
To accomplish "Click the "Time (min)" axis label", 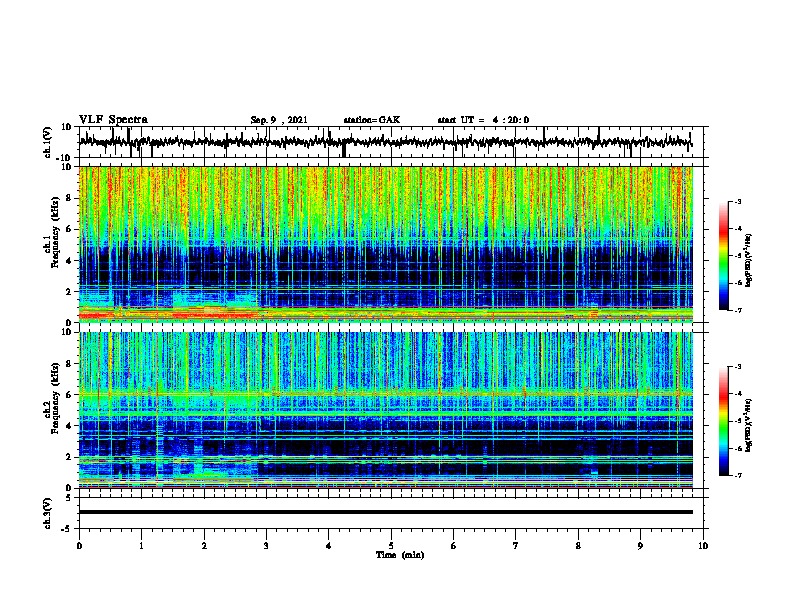I will point(400,555).
